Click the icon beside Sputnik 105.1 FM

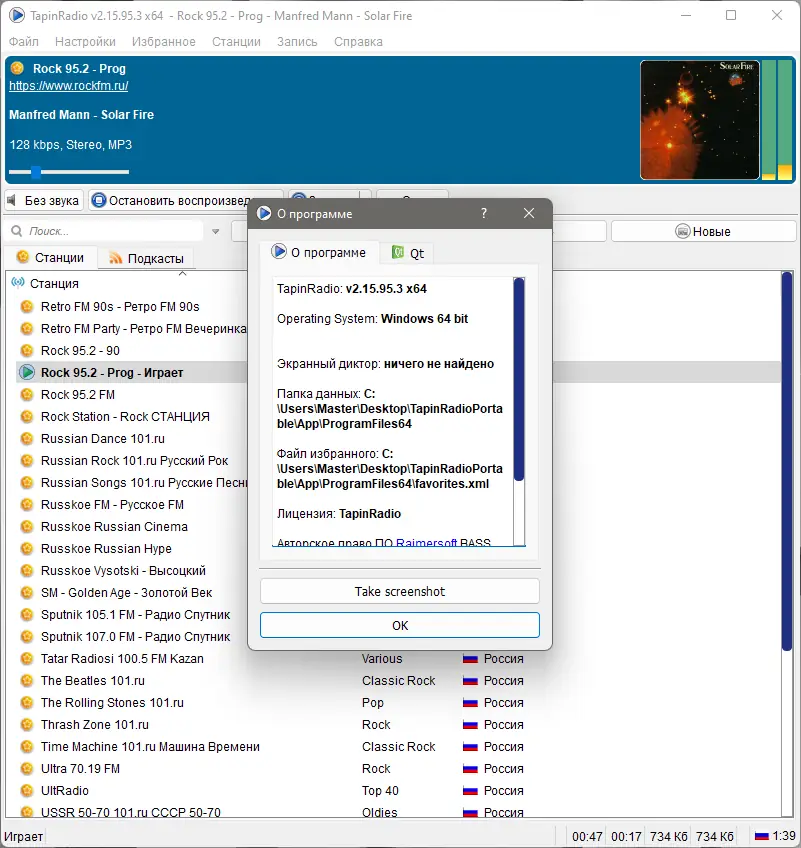pos(27,614)
